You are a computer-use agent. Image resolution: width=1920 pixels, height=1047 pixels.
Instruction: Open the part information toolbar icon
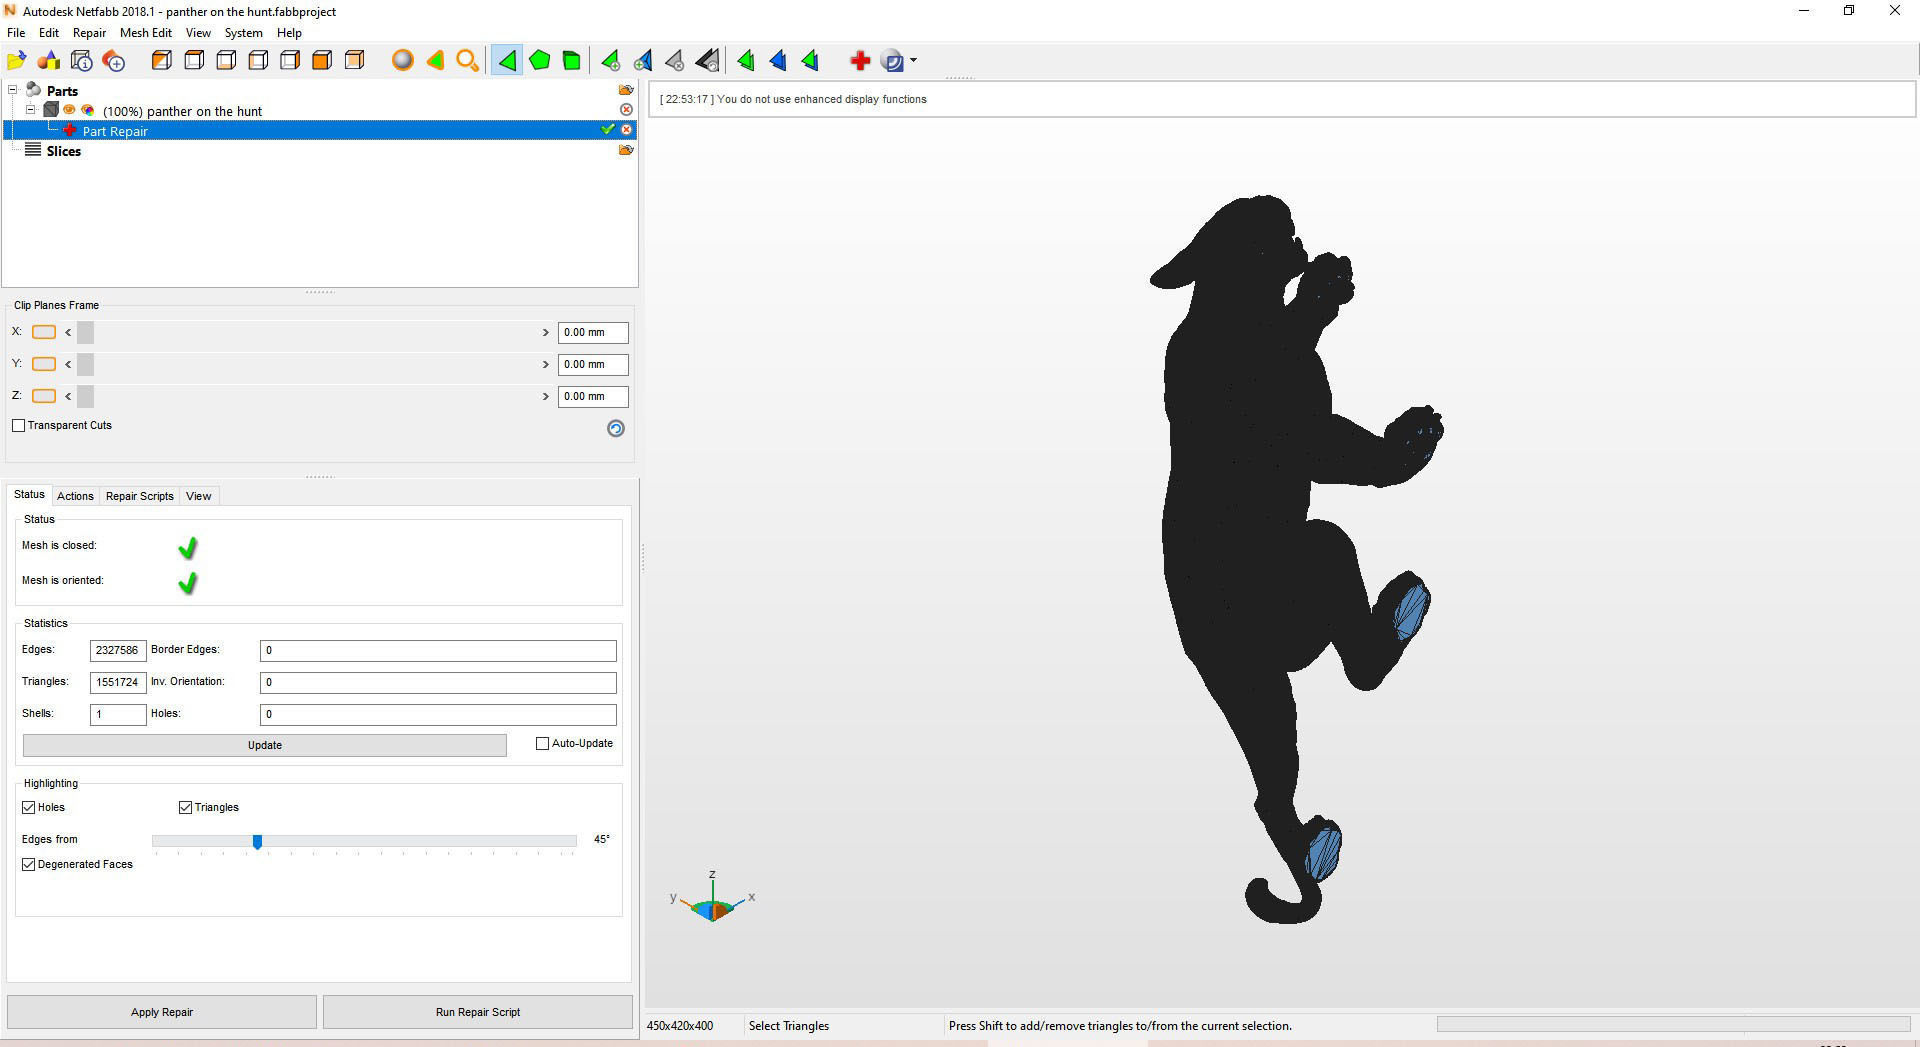pos(82,61)
